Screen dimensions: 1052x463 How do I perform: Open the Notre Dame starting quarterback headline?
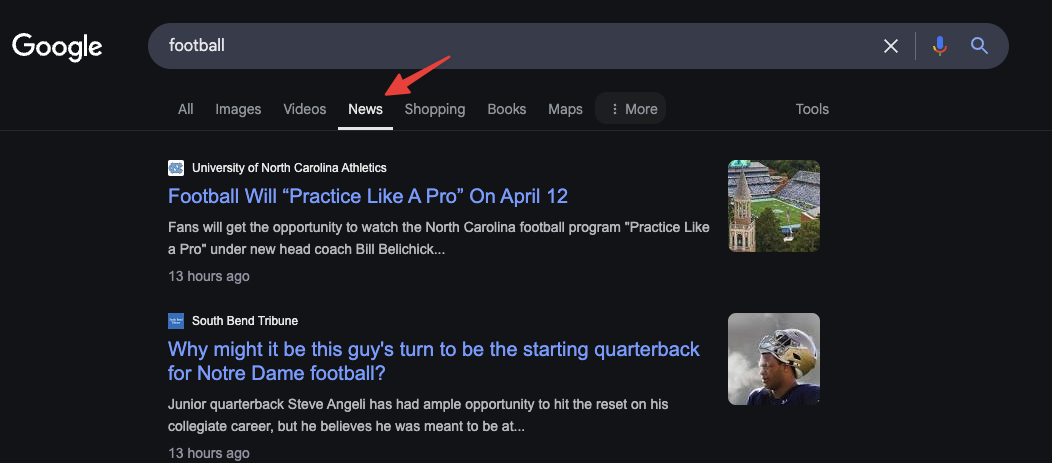tap(433, 360)
